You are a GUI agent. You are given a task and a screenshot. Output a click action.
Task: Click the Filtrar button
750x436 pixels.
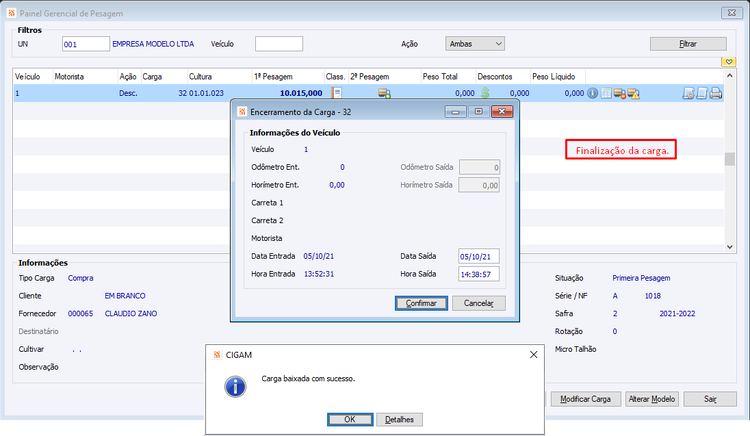click(688, 44)
